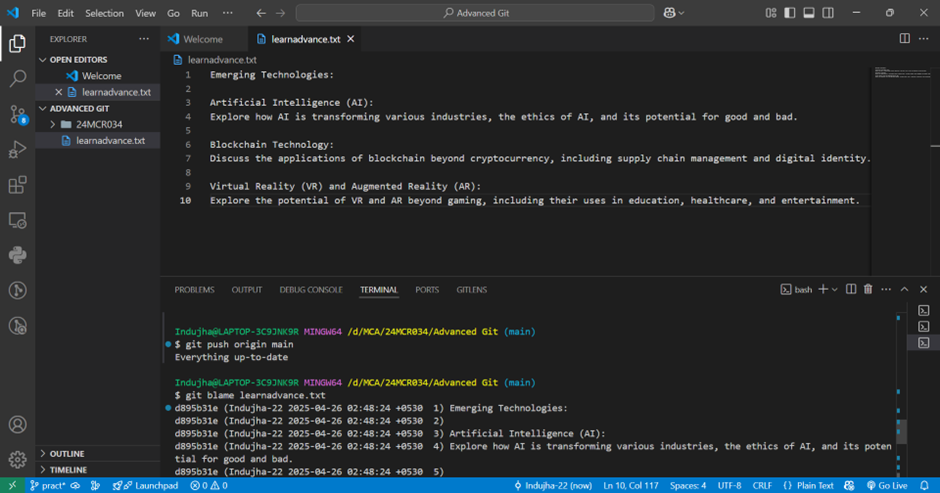Image resolution: width=940 pixels, height=493 pixels.
Task: Open Explorer Views and More Actions ellipsis
Action: tap(144, 39)
